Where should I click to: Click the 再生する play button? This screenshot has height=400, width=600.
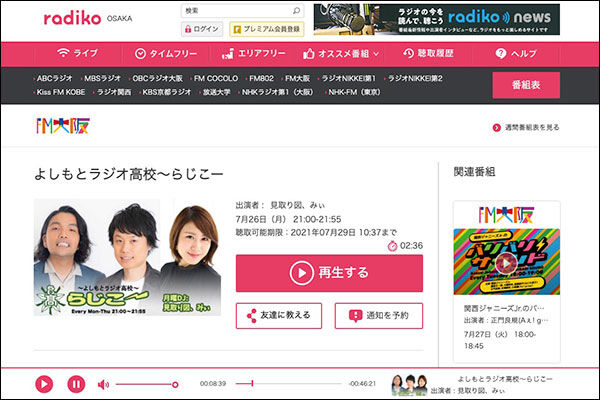329,273
